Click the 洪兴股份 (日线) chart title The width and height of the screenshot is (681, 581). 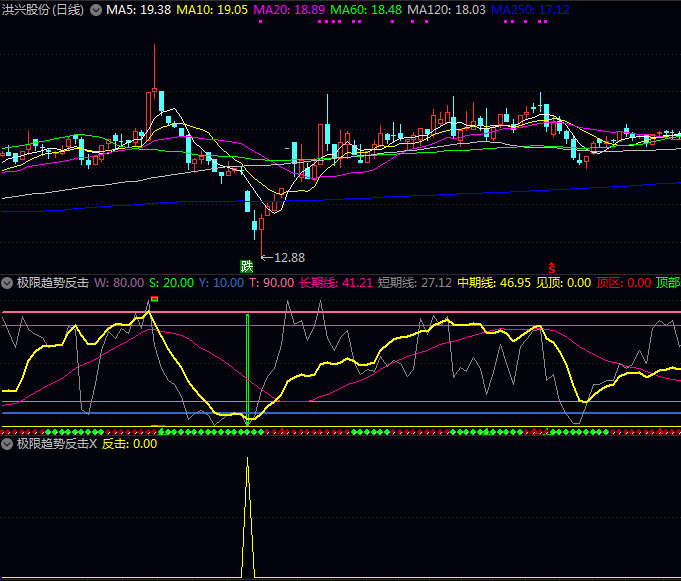tap(43, 10)
